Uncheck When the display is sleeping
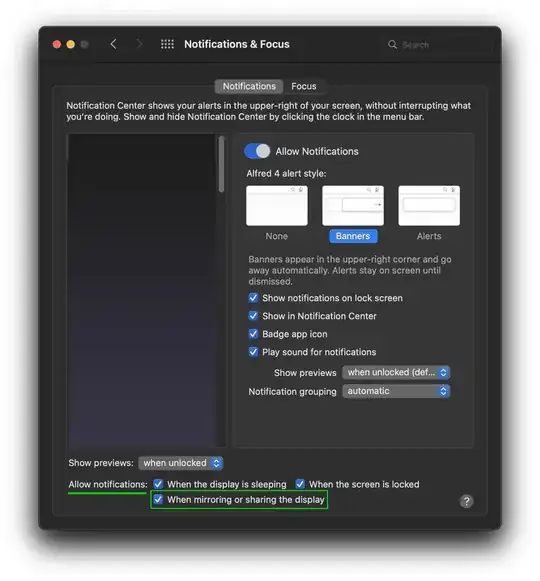Image resolution: width=540 pixels, height=581 pixels. [158, 484]
